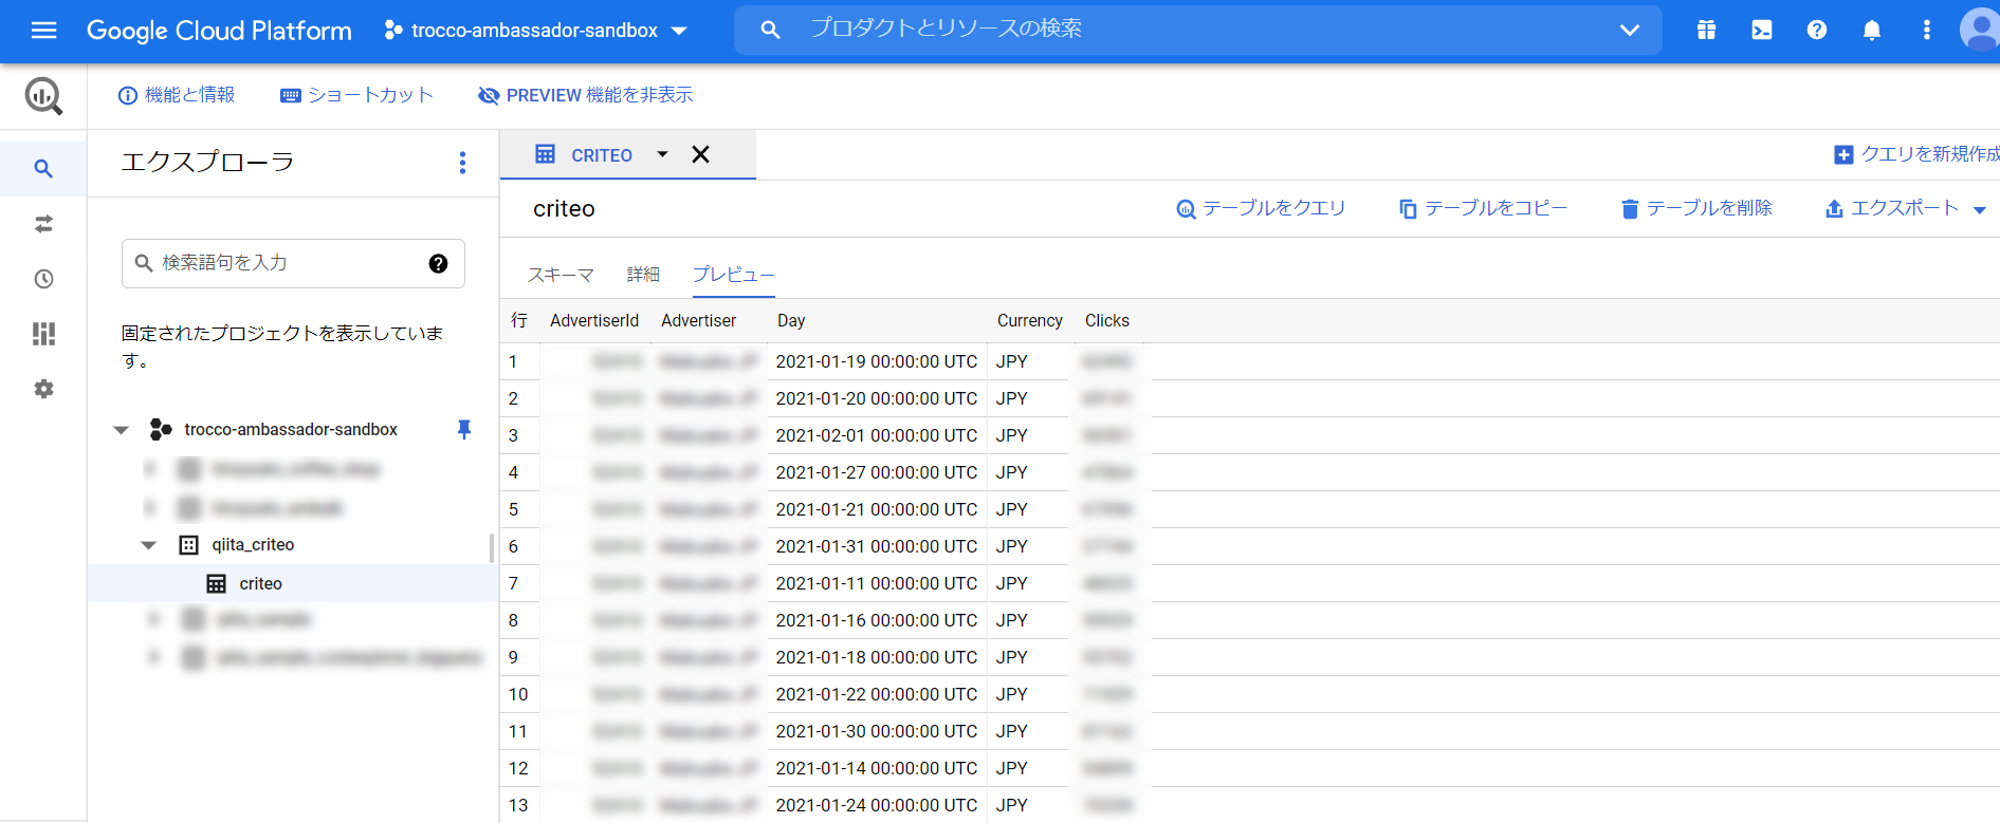Select trocco-ambassador-sandbox project in tree

point(291,430)
